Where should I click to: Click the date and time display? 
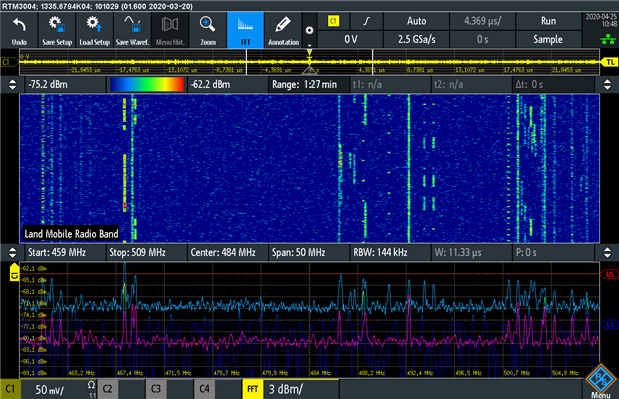pos(601,21)
